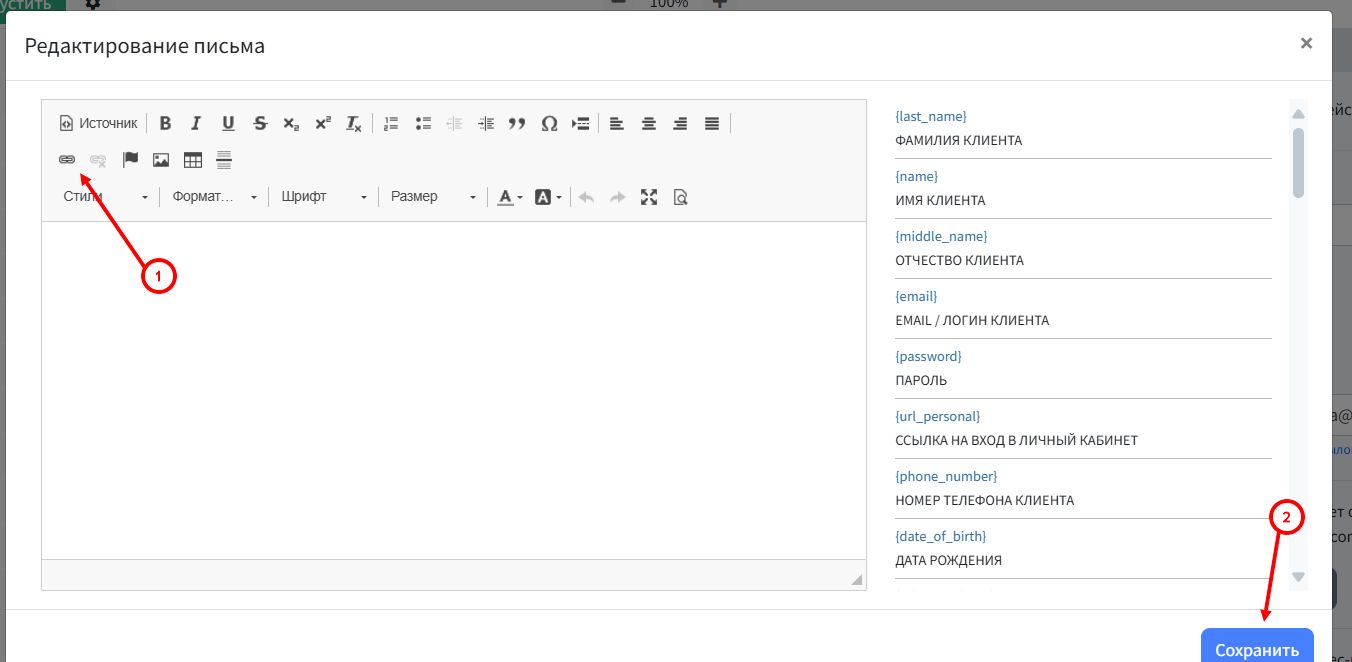Select the text ФАМИЛИЯ КЛИЕНТА

[x=958, y=141]
